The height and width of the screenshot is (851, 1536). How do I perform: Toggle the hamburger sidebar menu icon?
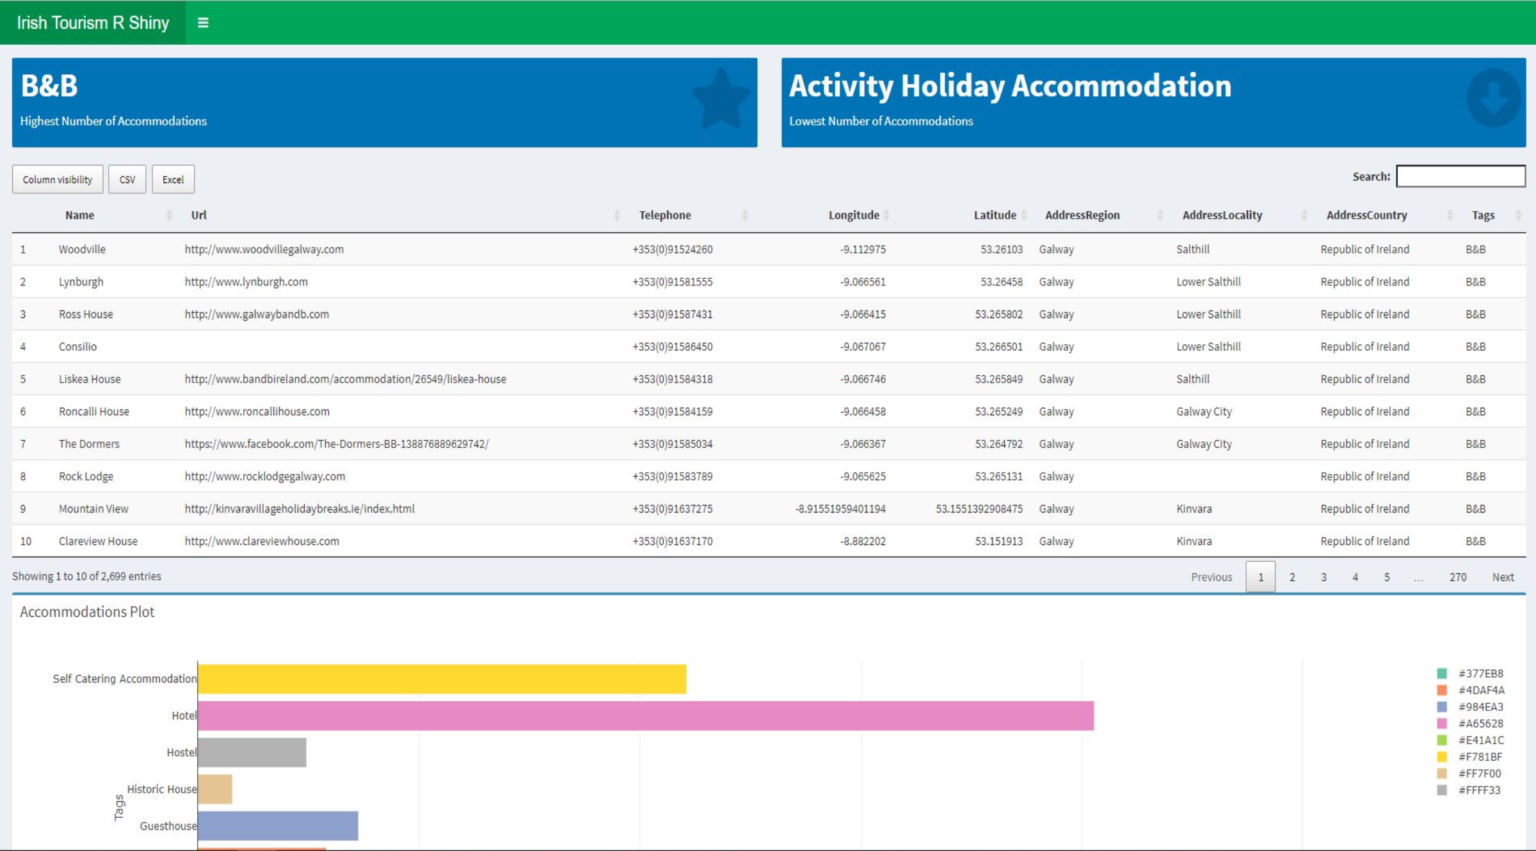coord(203,22)
